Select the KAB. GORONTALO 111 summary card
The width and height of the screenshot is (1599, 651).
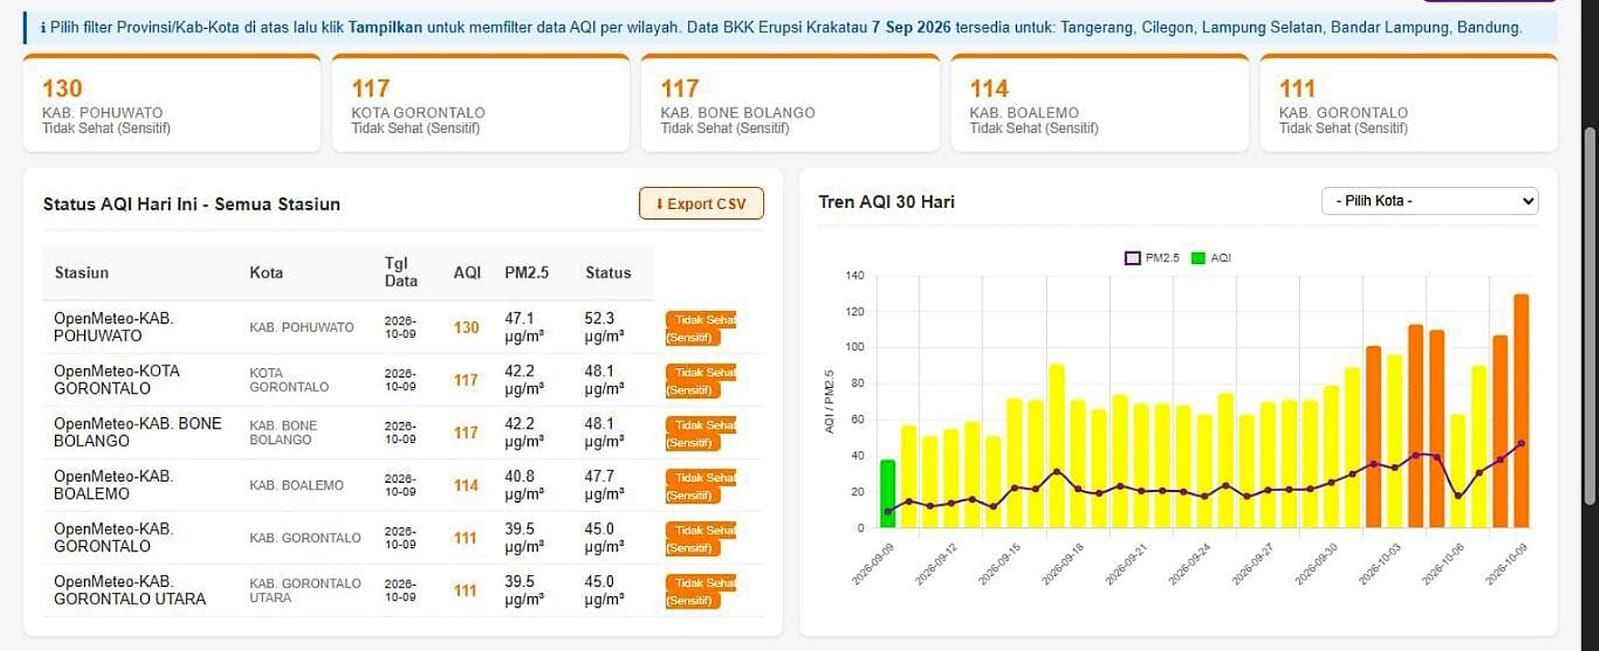coord(1408,103)
